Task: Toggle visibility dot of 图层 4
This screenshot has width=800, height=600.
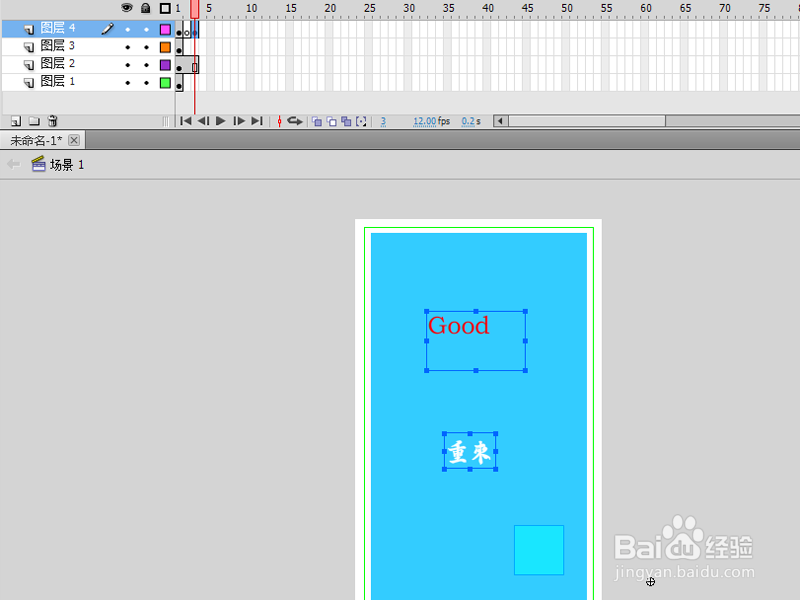Action: point(128,30)
